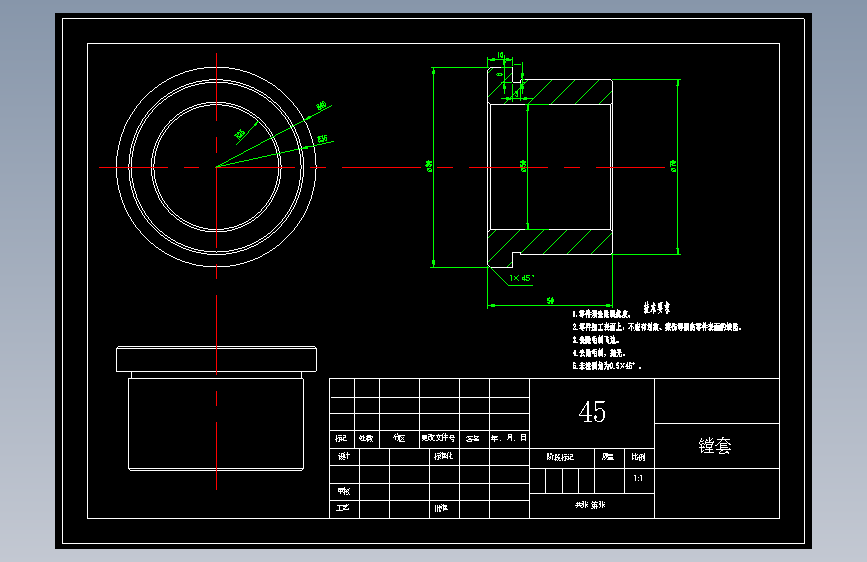Click the "批准" cell label
Screen dimensions: 867x562
(x=441, y=508)
